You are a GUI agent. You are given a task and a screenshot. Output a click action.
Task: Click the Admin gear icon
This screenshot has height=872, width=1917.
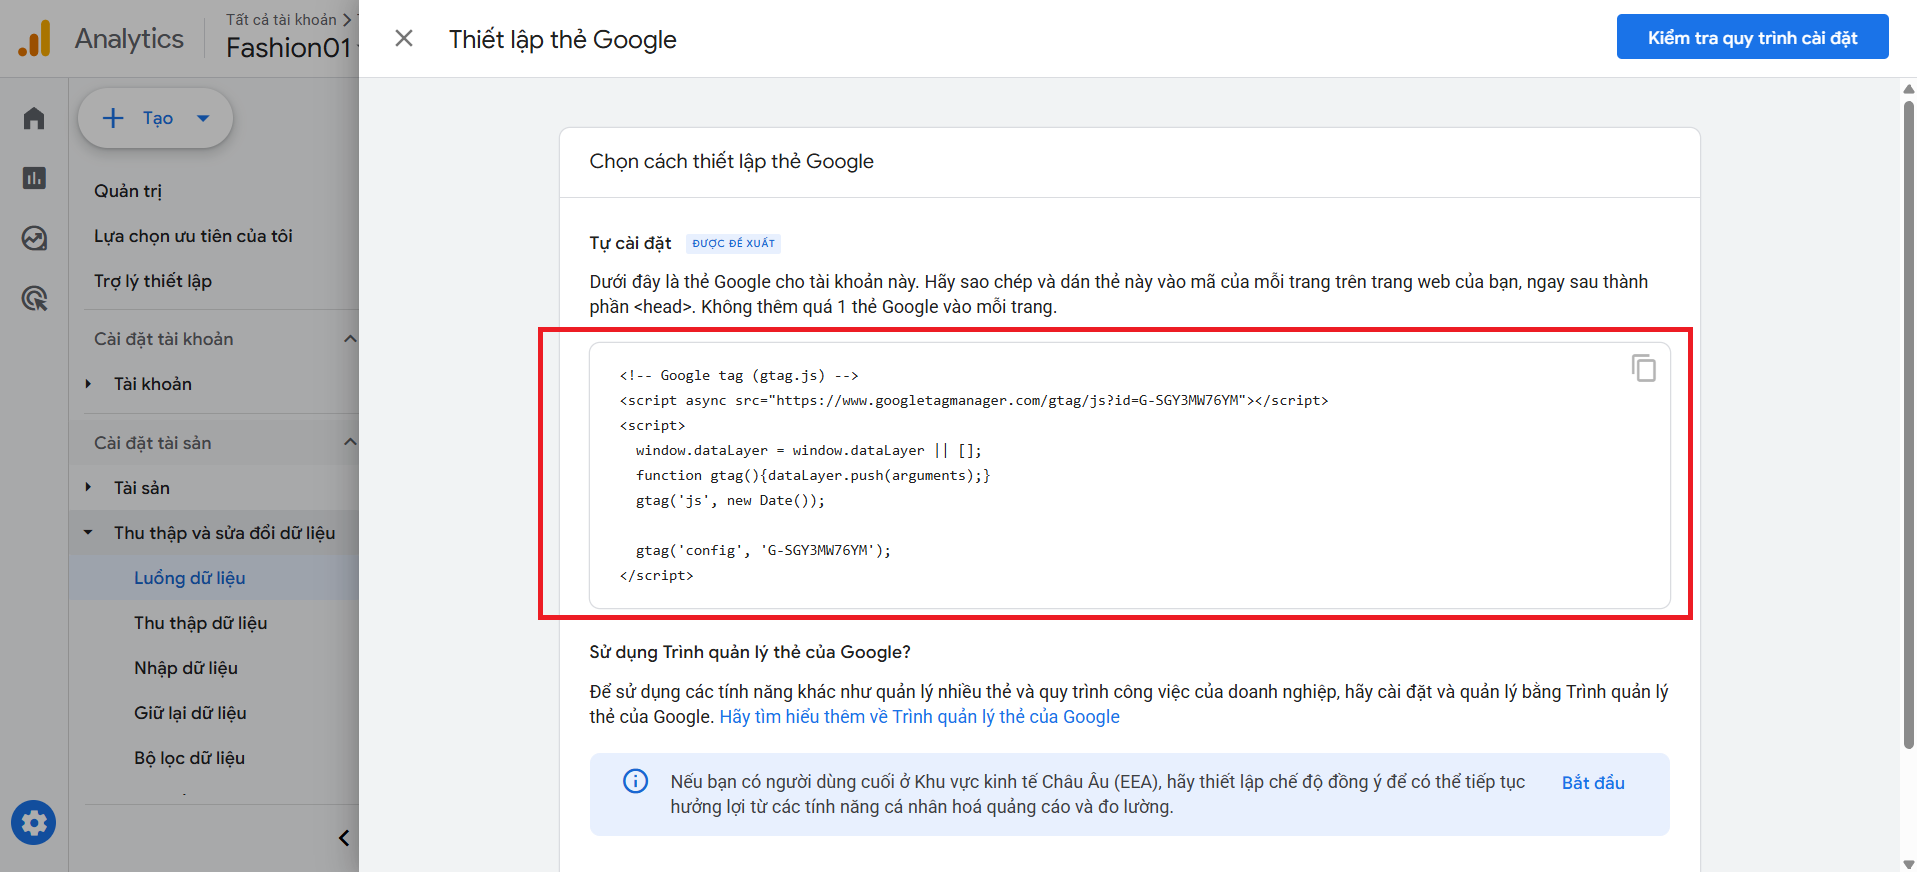pos(34,823)
